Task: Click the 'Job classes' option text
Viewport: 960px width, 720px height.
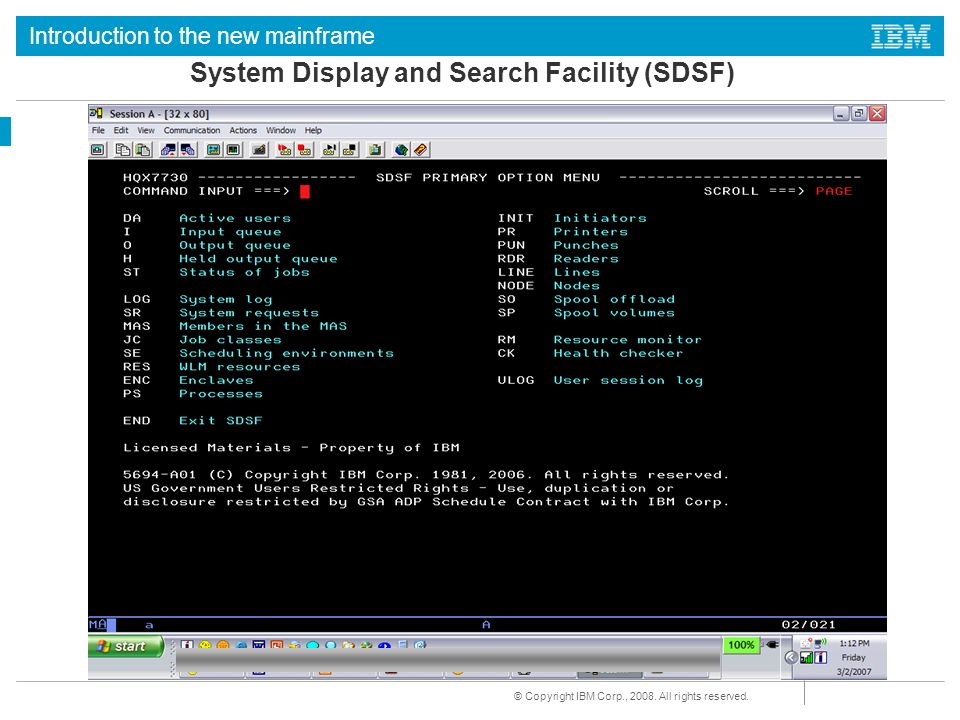Action: [230, 340]
